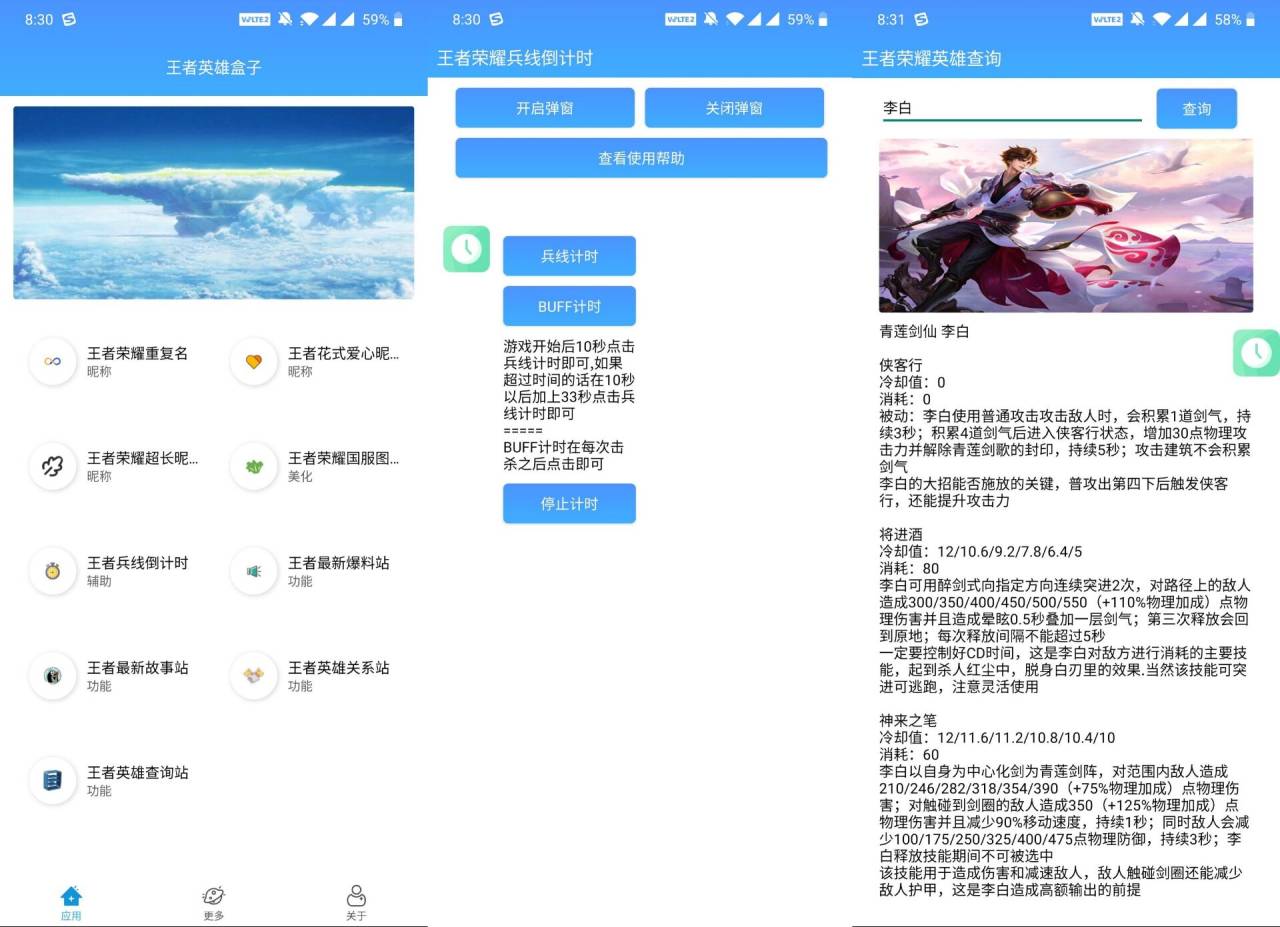Start the BUFF计时 timer
The height and width of the screenshot is (927, 1280).
coord(569,306)
